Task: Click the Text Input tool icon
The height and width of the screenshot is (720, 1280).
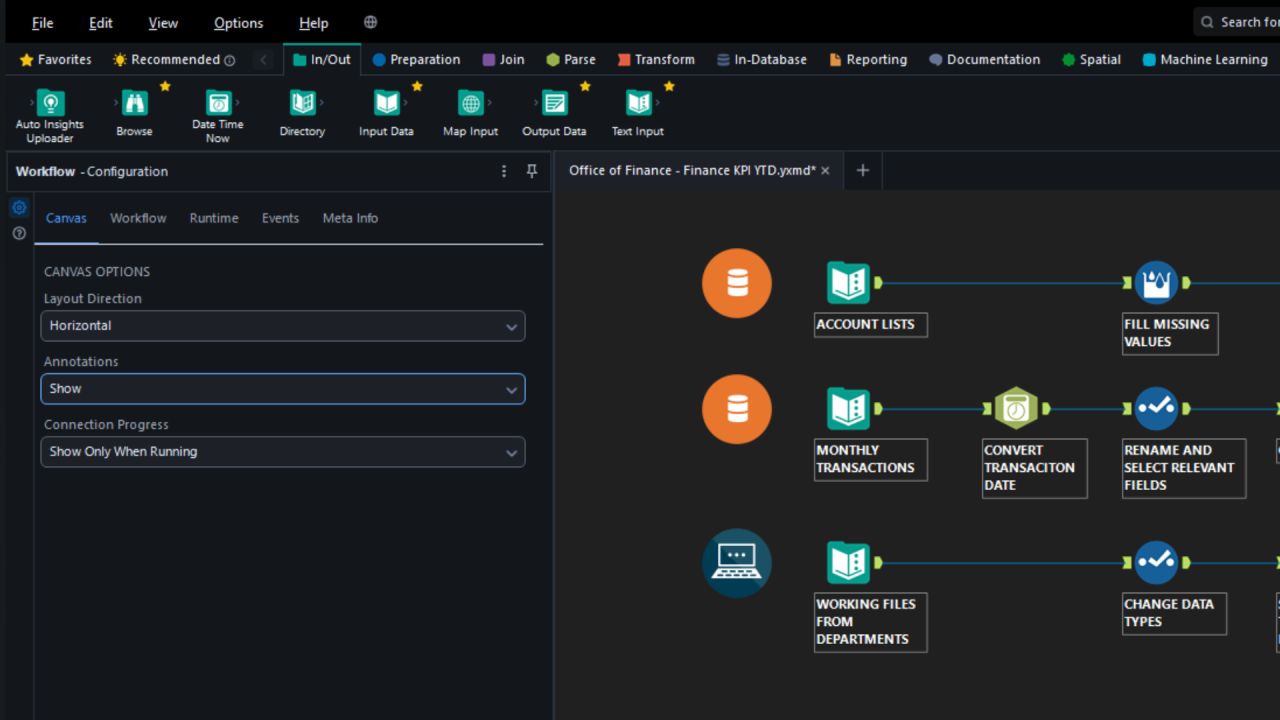Action: pyautogui.click(x=638, y=103)
